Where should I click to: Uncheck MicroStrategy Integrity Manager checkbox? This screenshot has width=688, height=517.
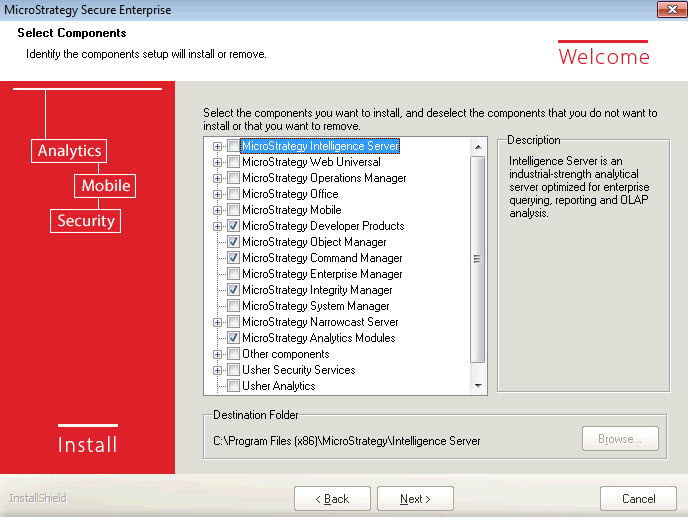[233, 290]
